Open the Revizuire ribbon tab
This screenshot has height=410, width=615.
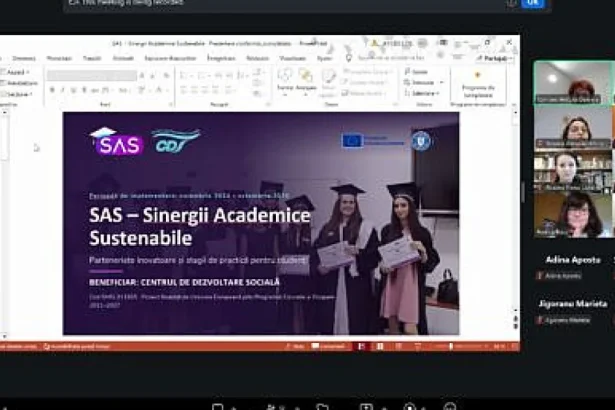coord(258,58)
